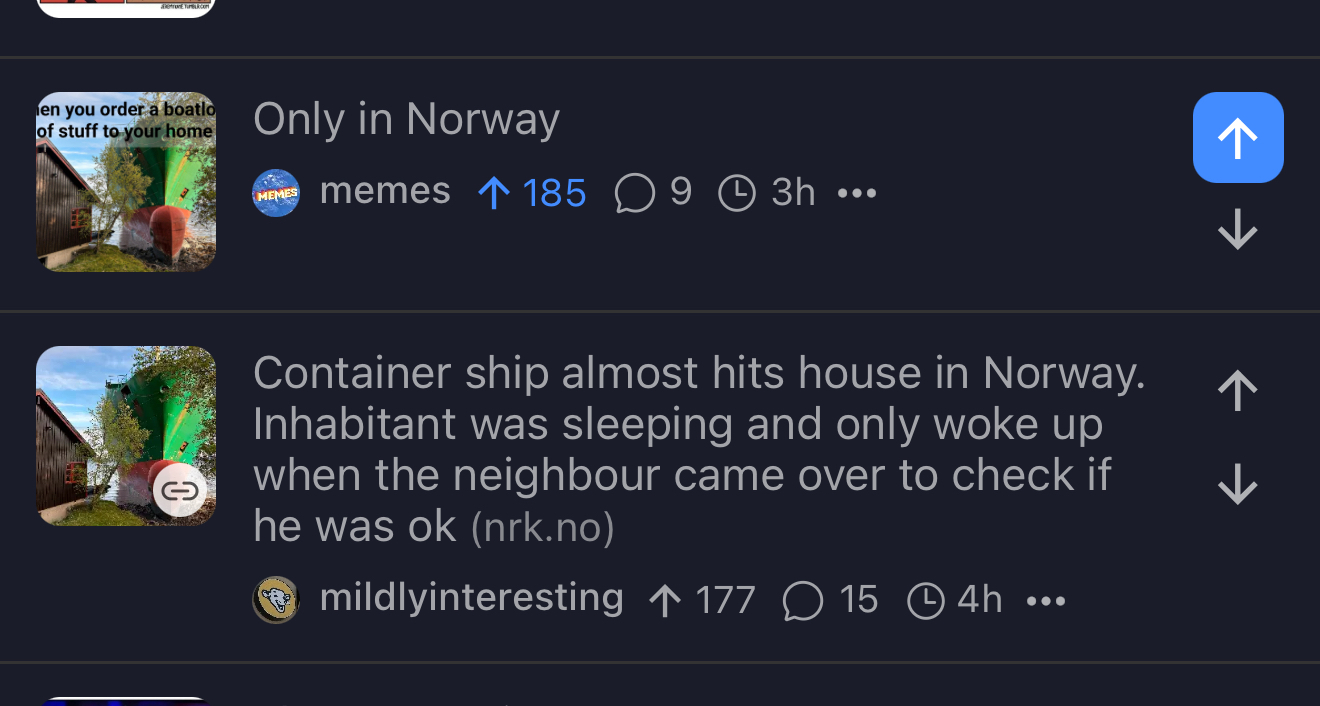The height and width of the screenshot is (706, 1320).
Task: Open the Container ship article thumbnail
Action: [x=126, y=436]
